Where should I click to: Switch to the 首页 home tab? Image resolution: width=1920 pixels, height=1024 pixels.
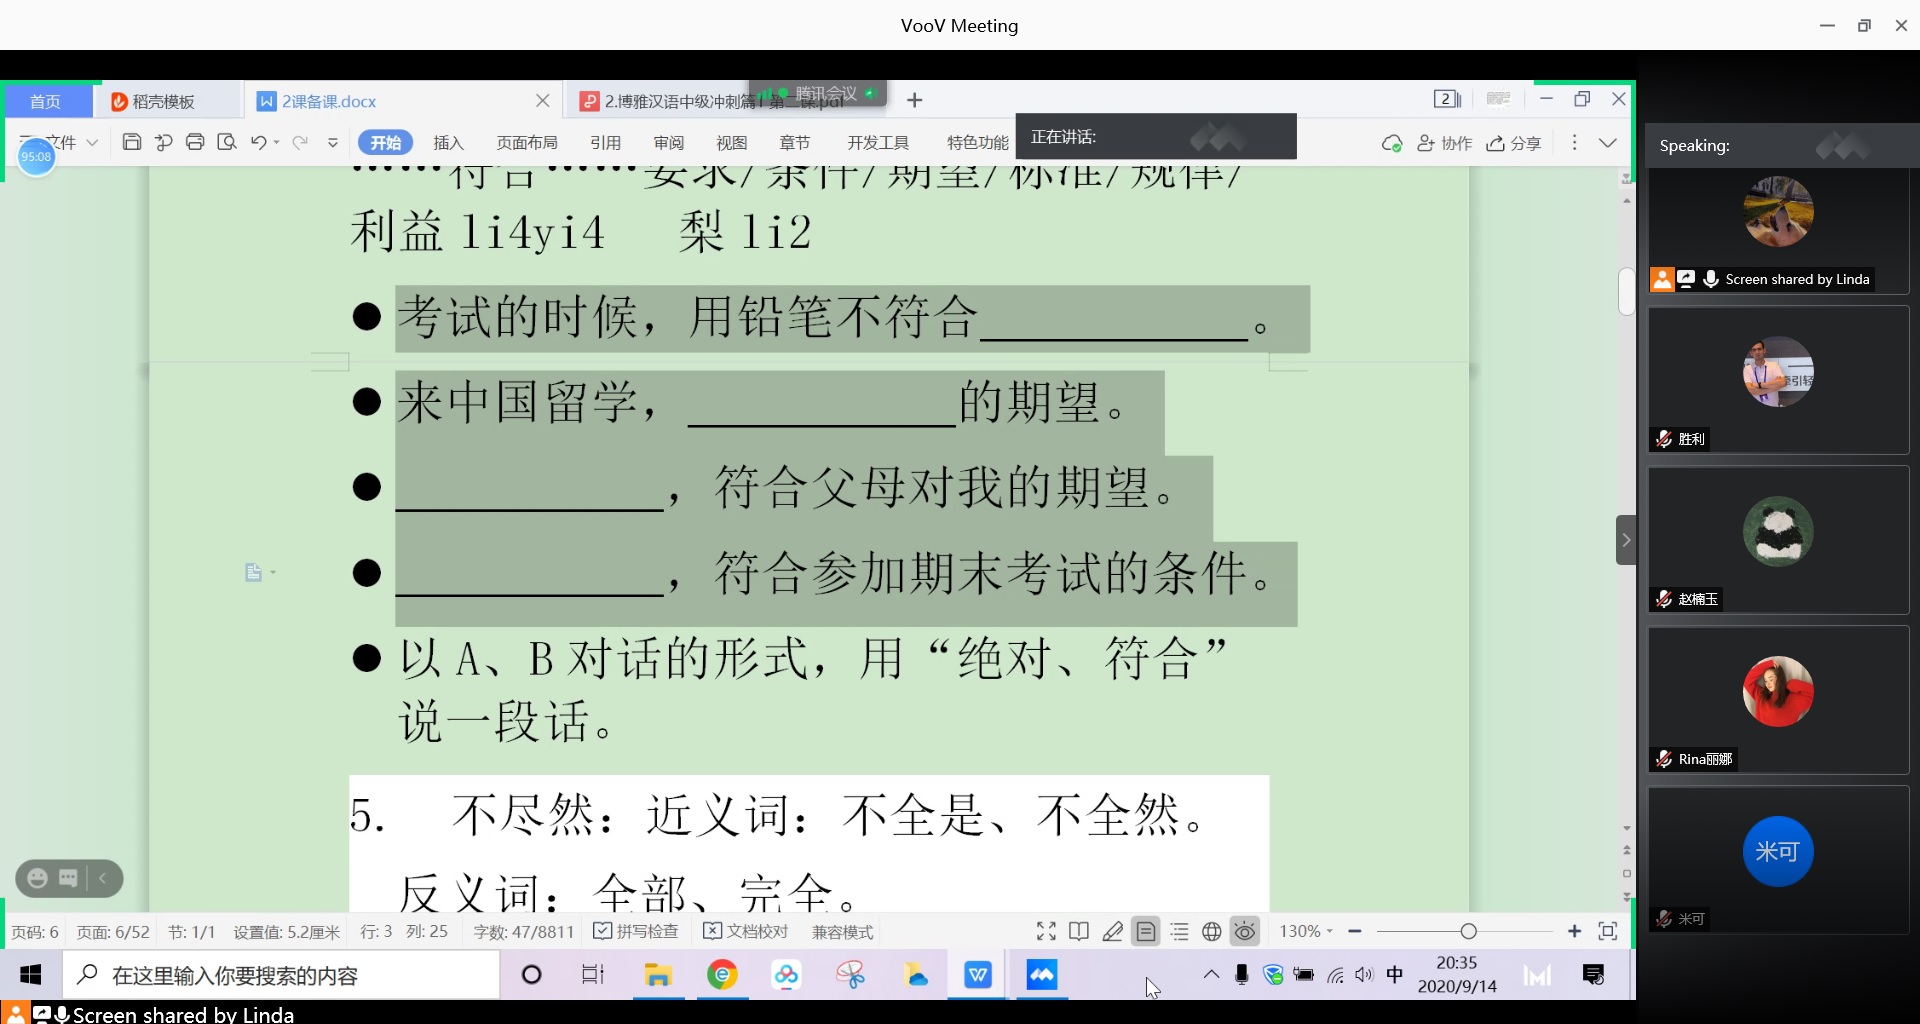click(x=45, y=101)
